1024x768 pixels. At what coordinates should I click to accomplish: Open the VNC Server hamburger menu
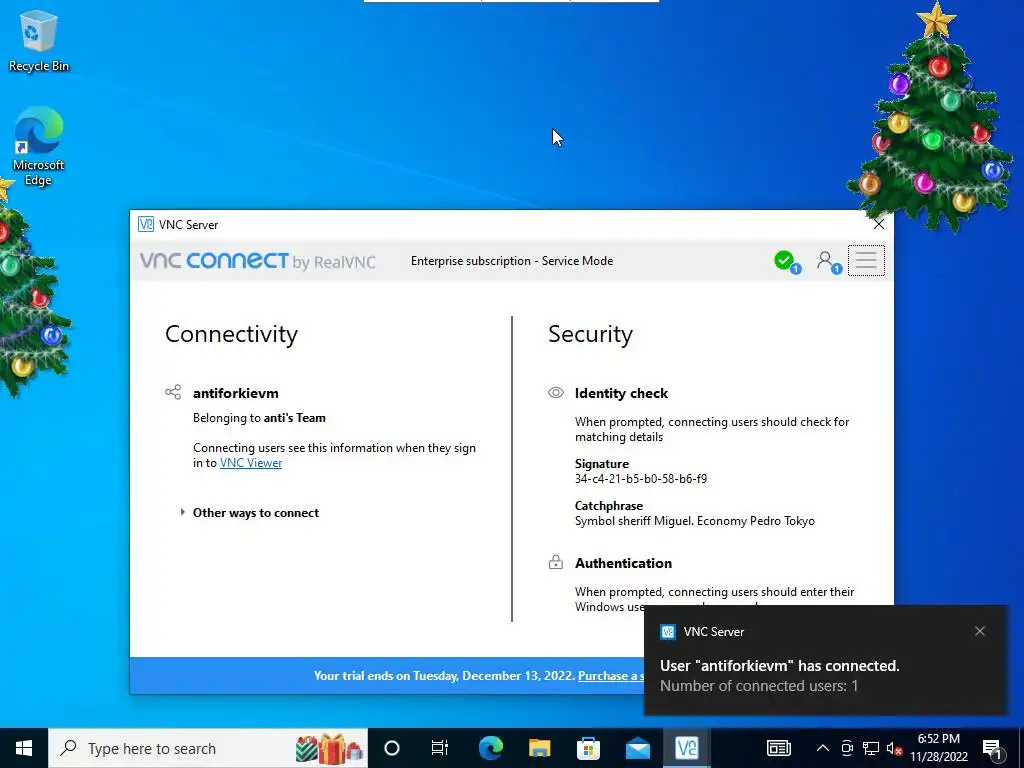click(x=866, y=261)
